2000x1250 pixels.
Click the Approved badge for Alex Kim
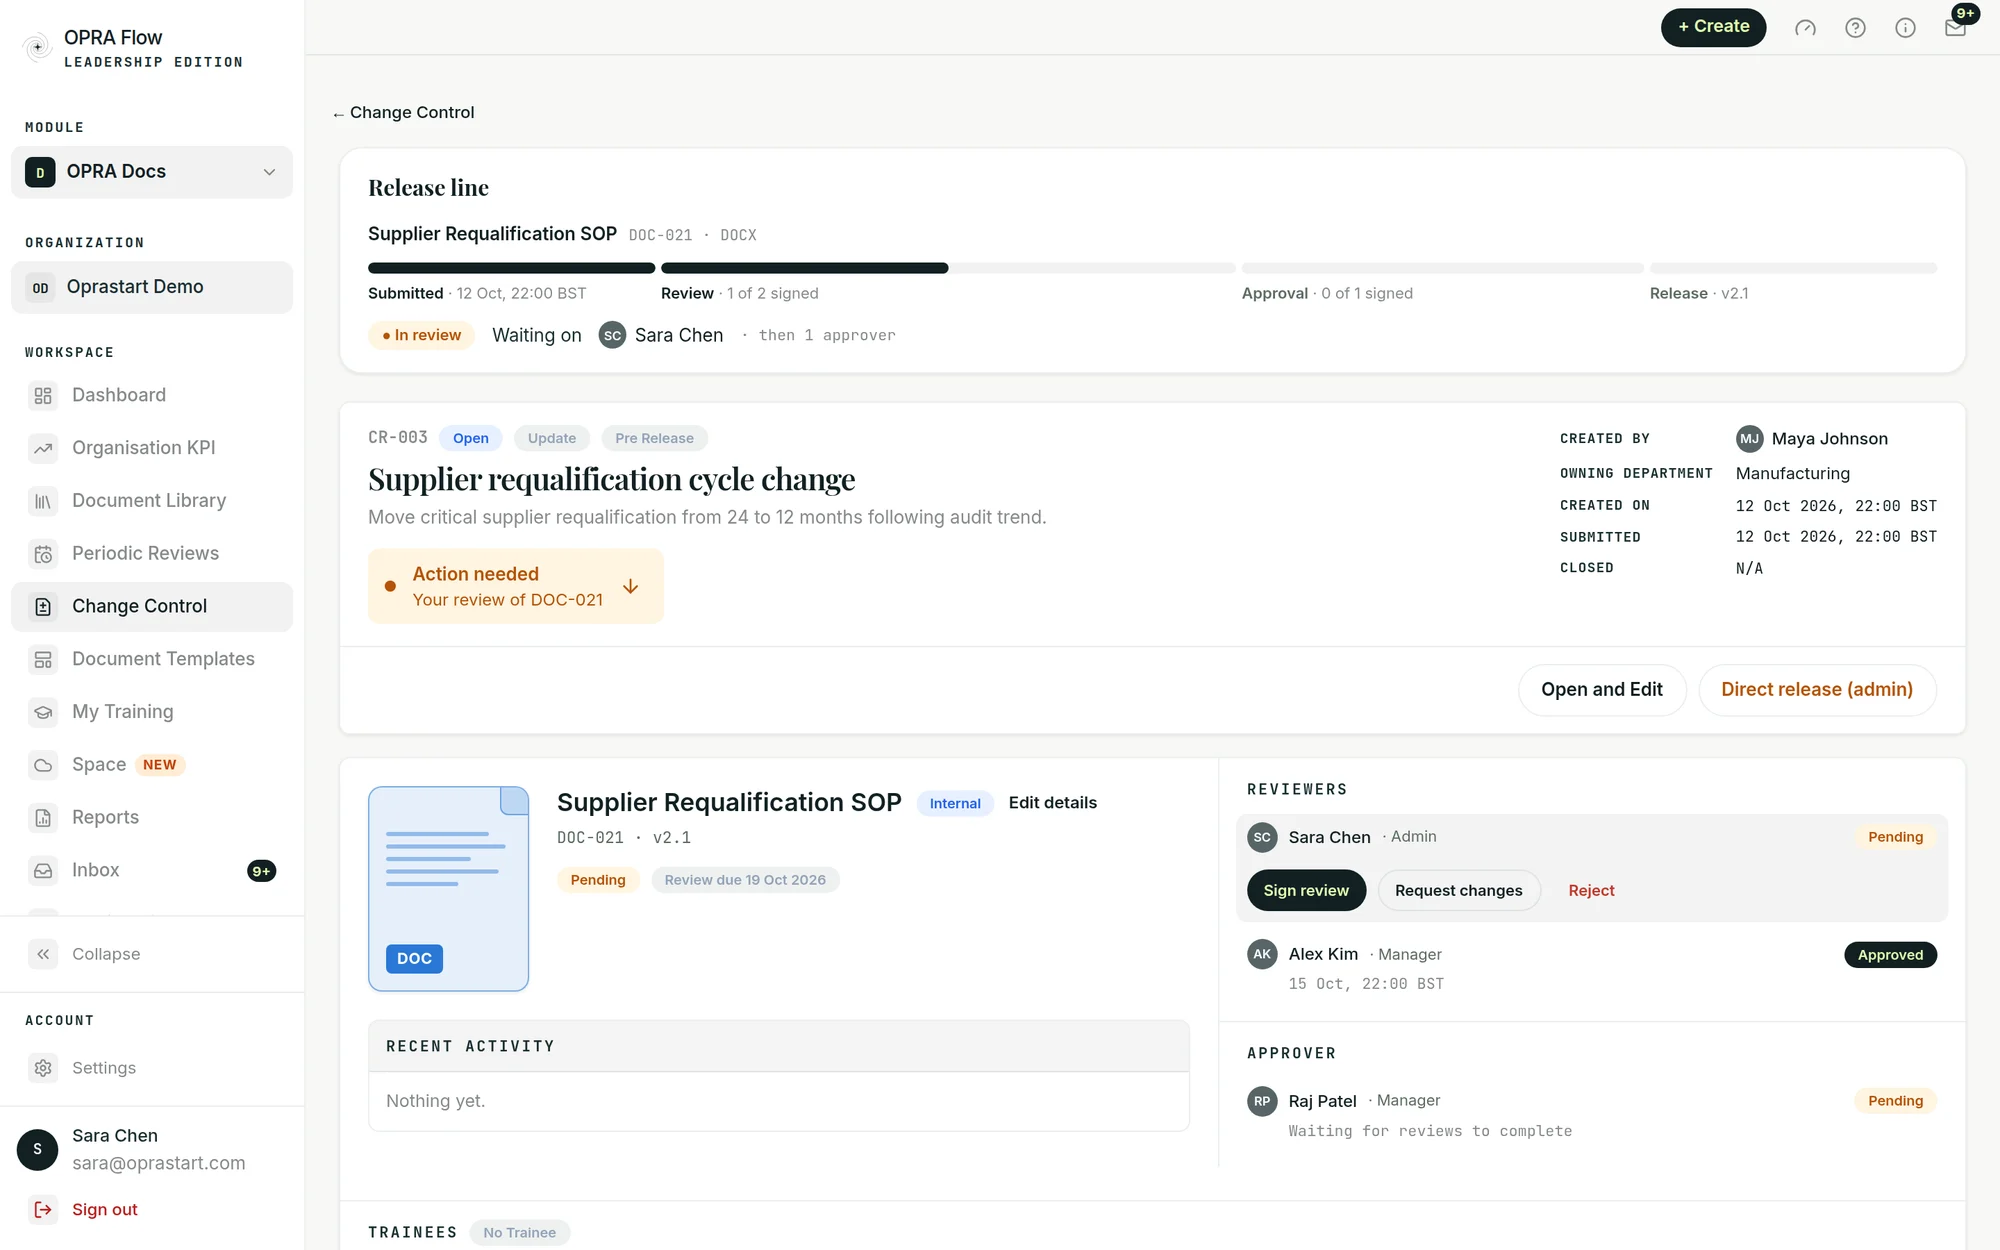[1890, 955]
